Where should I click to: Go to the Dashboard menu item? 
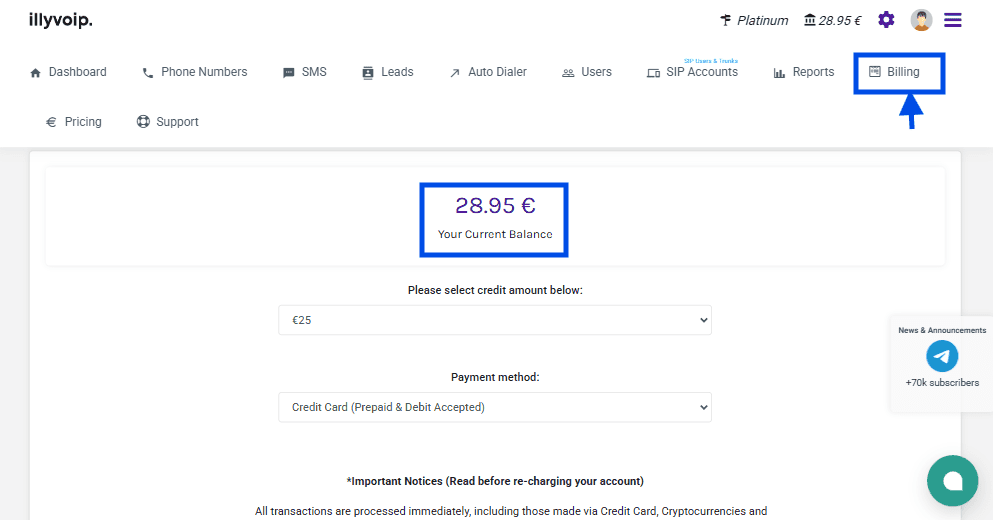click(68, 72)
